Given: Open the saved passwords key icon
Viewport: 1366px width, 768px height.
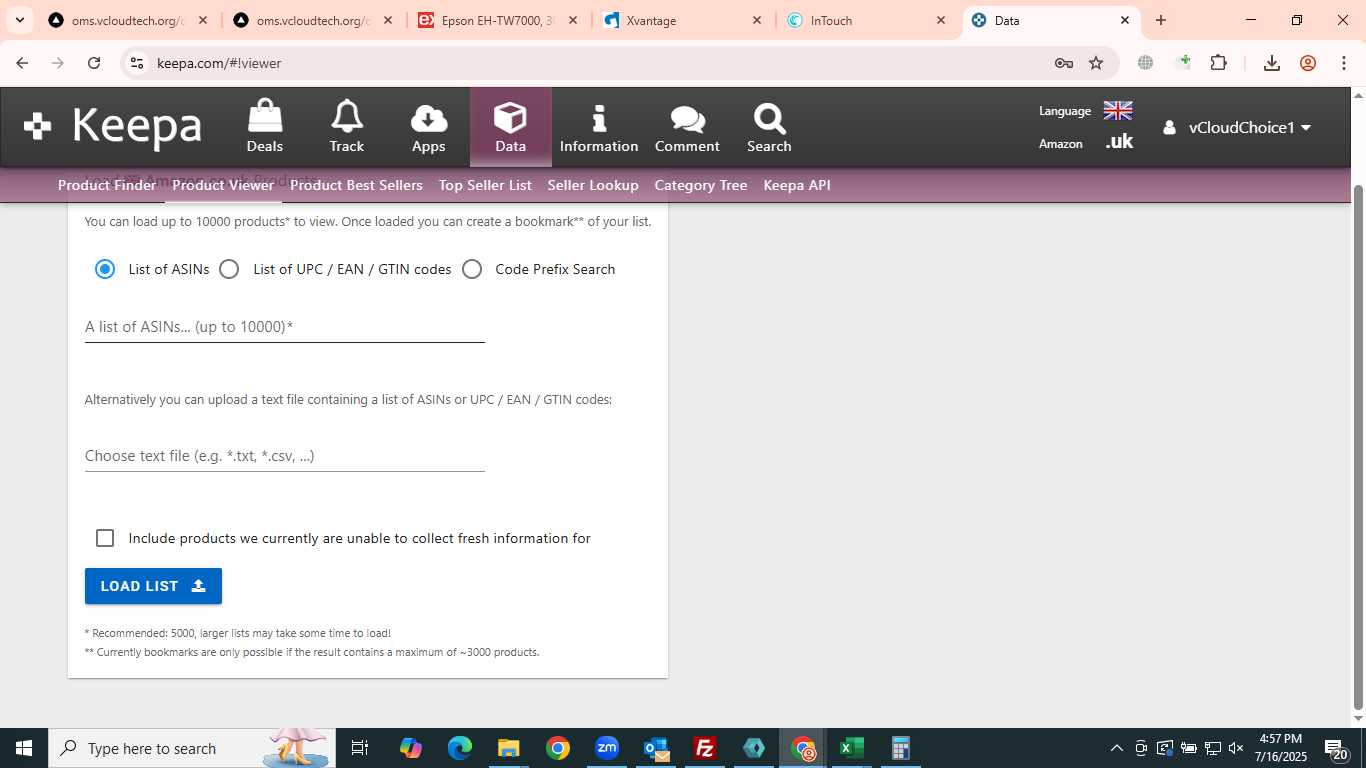Looking at the screenshot, I should point(1064,63).
